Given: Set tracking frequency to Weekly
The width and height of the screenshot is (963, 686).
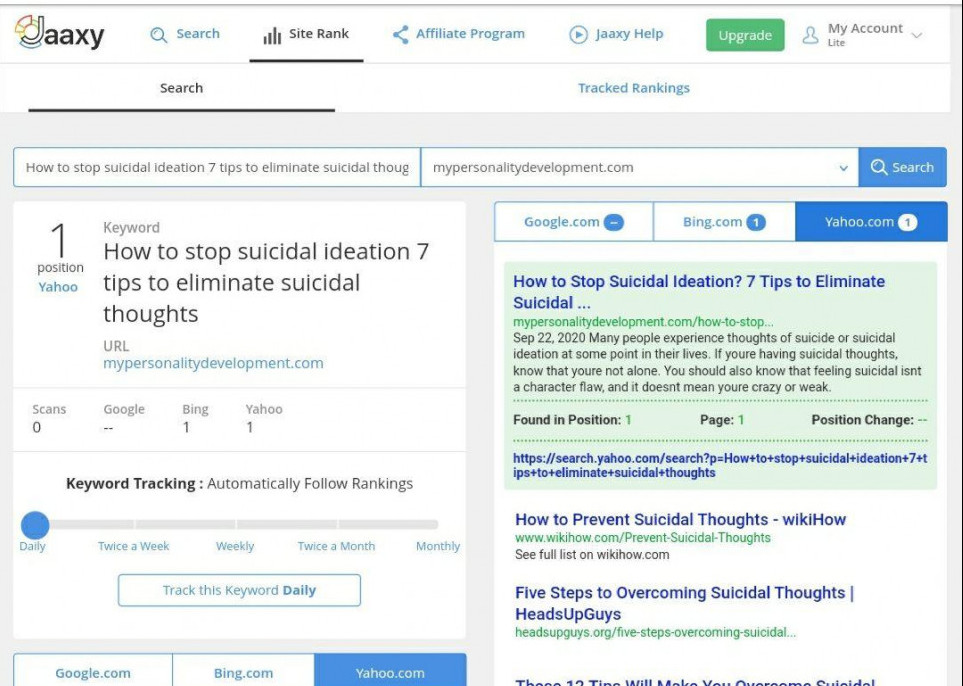Looking at the screenshot, I should (235, 546).
